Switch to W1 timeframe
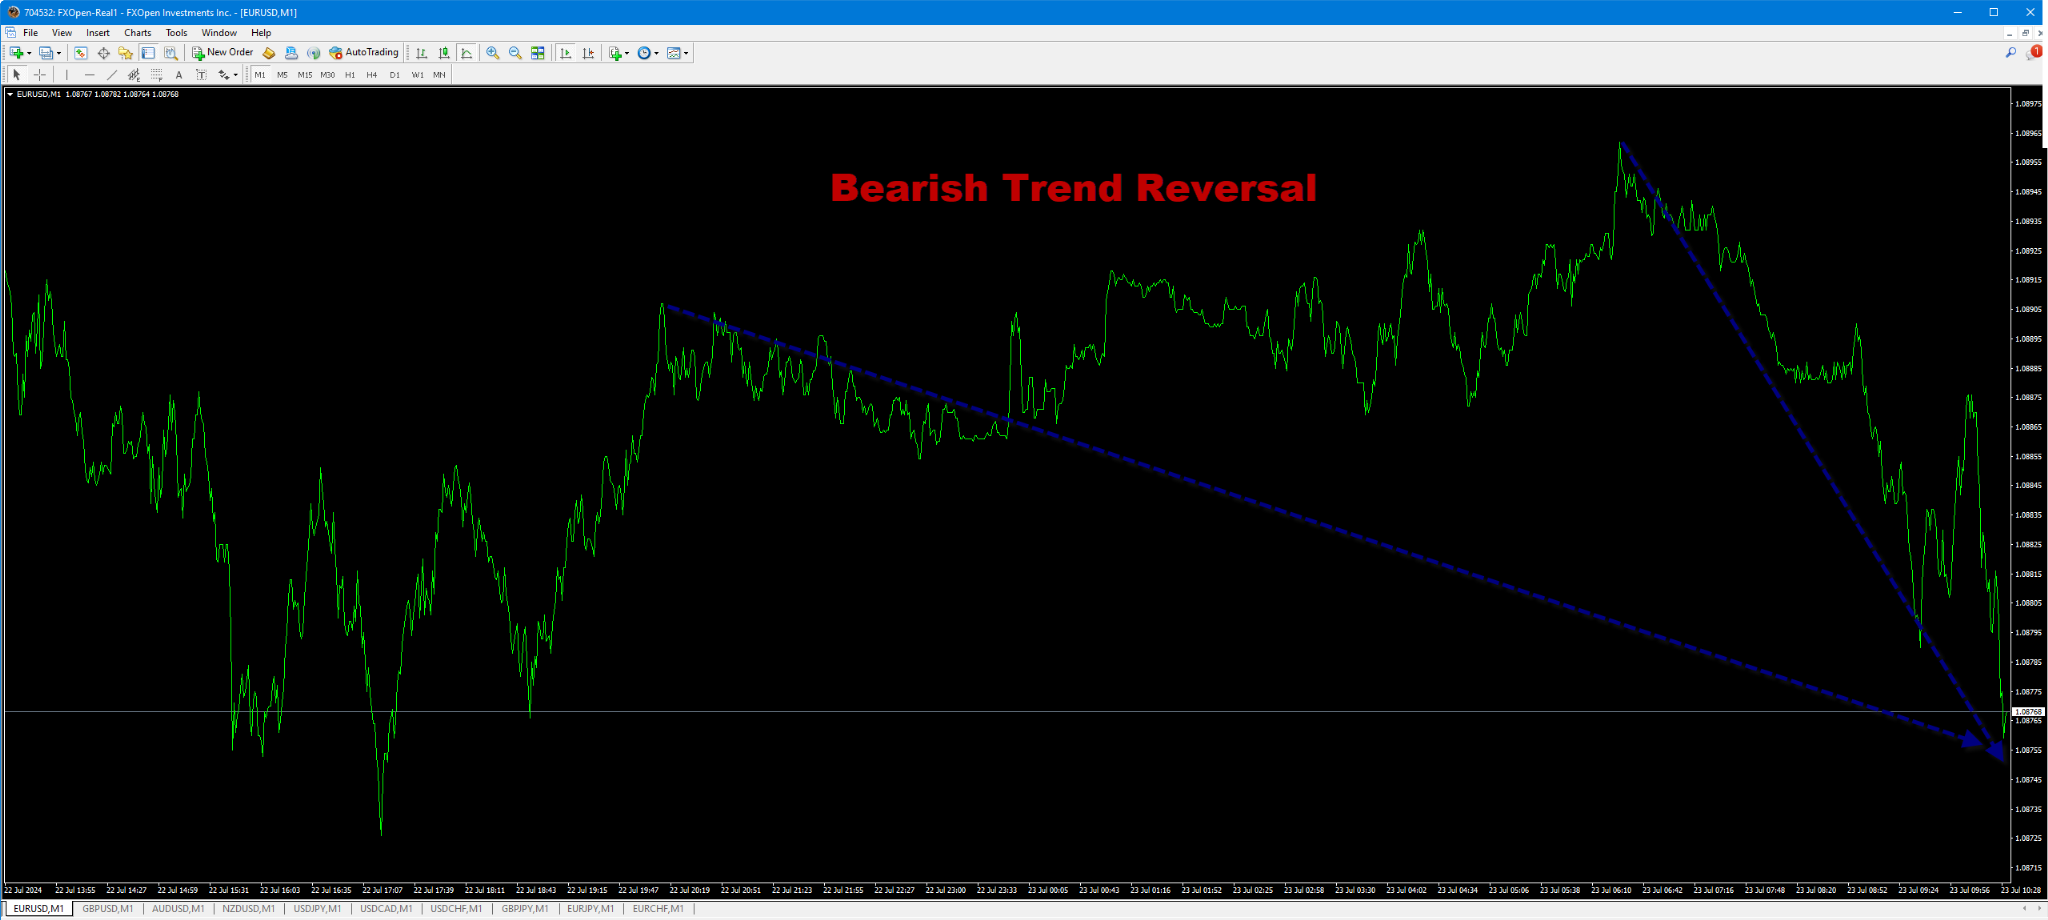This screenshot has width=2048, height=920. (417, 75)
